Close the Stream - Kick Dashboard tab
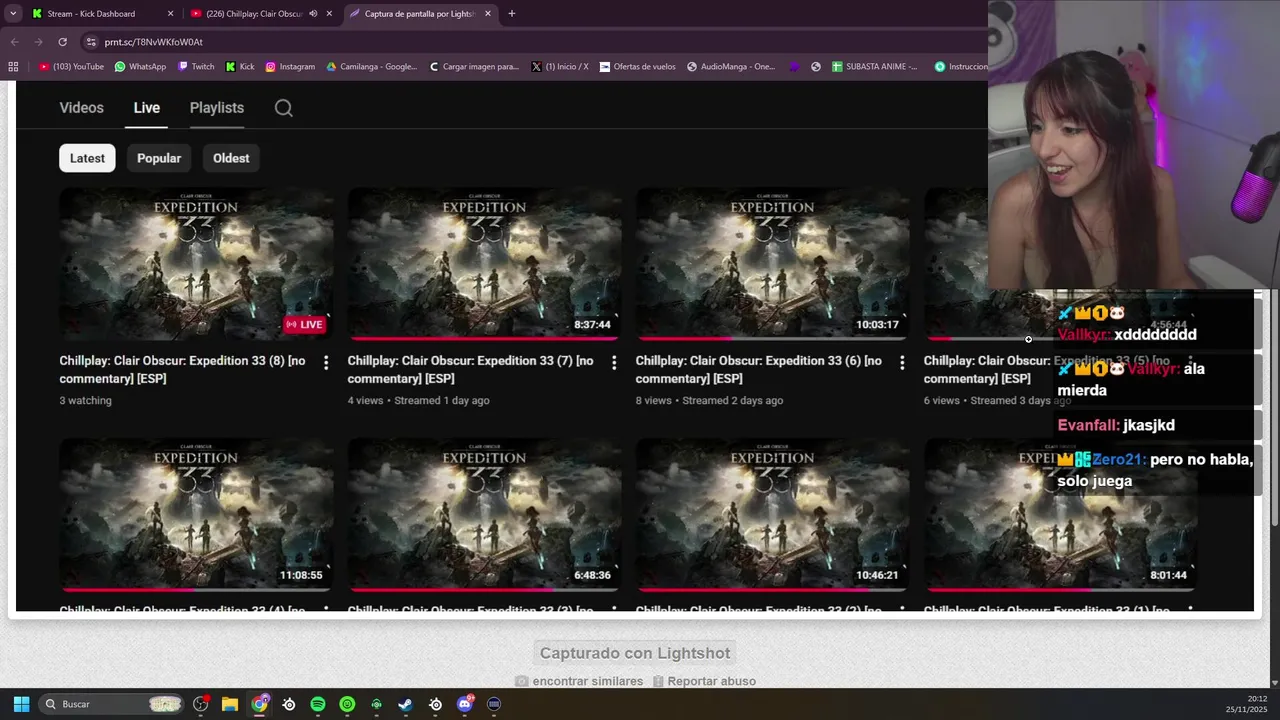The width and height of the screenshot is (1280, 720). (170, 14)
